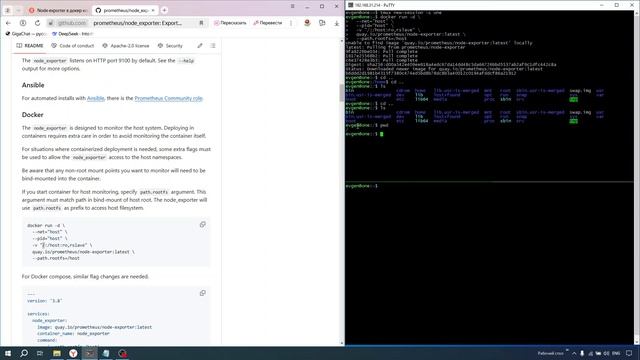Open the downloads icon in browser
Viewport: 640px width, 360px height.
[x=337, y=23]
